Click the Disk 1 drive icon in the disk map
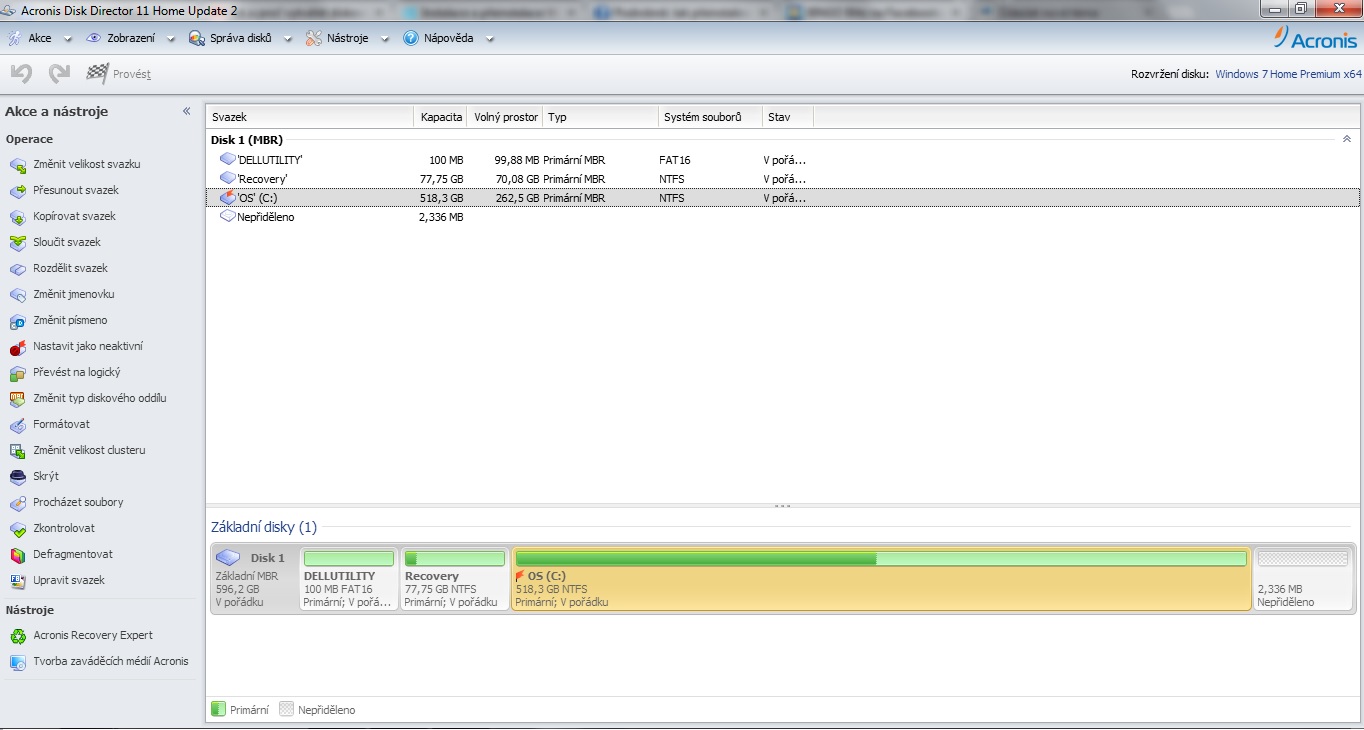 229,558
